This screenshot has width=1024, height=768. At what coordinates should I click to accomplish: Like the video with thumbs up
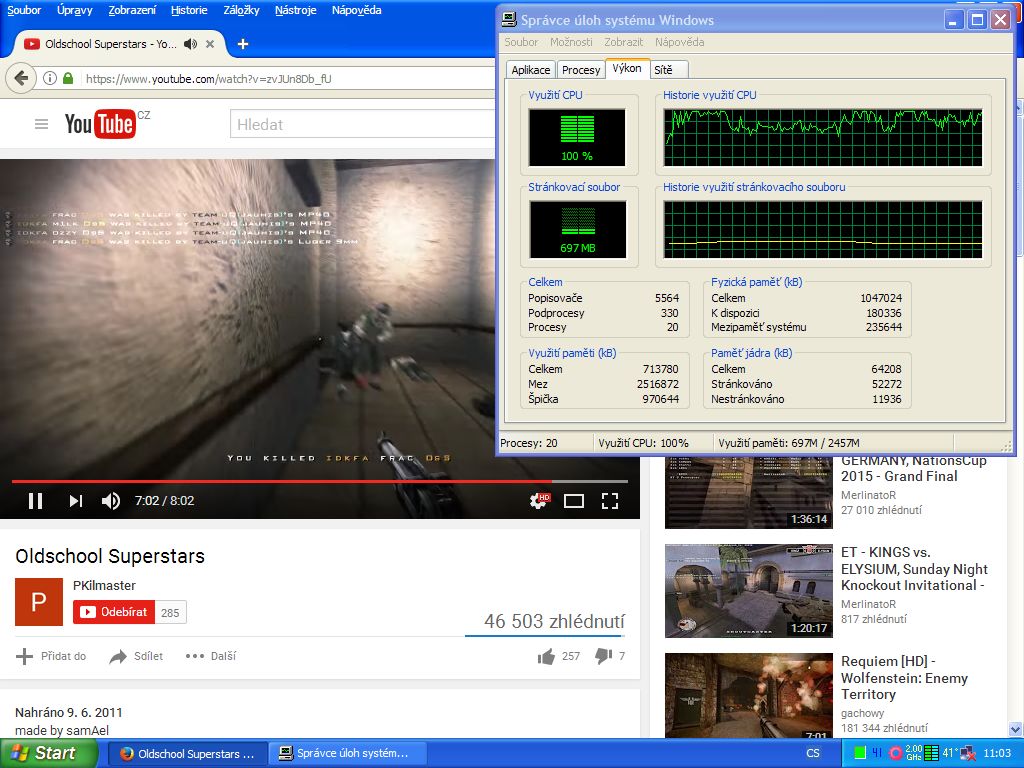(x=546, y=656)
